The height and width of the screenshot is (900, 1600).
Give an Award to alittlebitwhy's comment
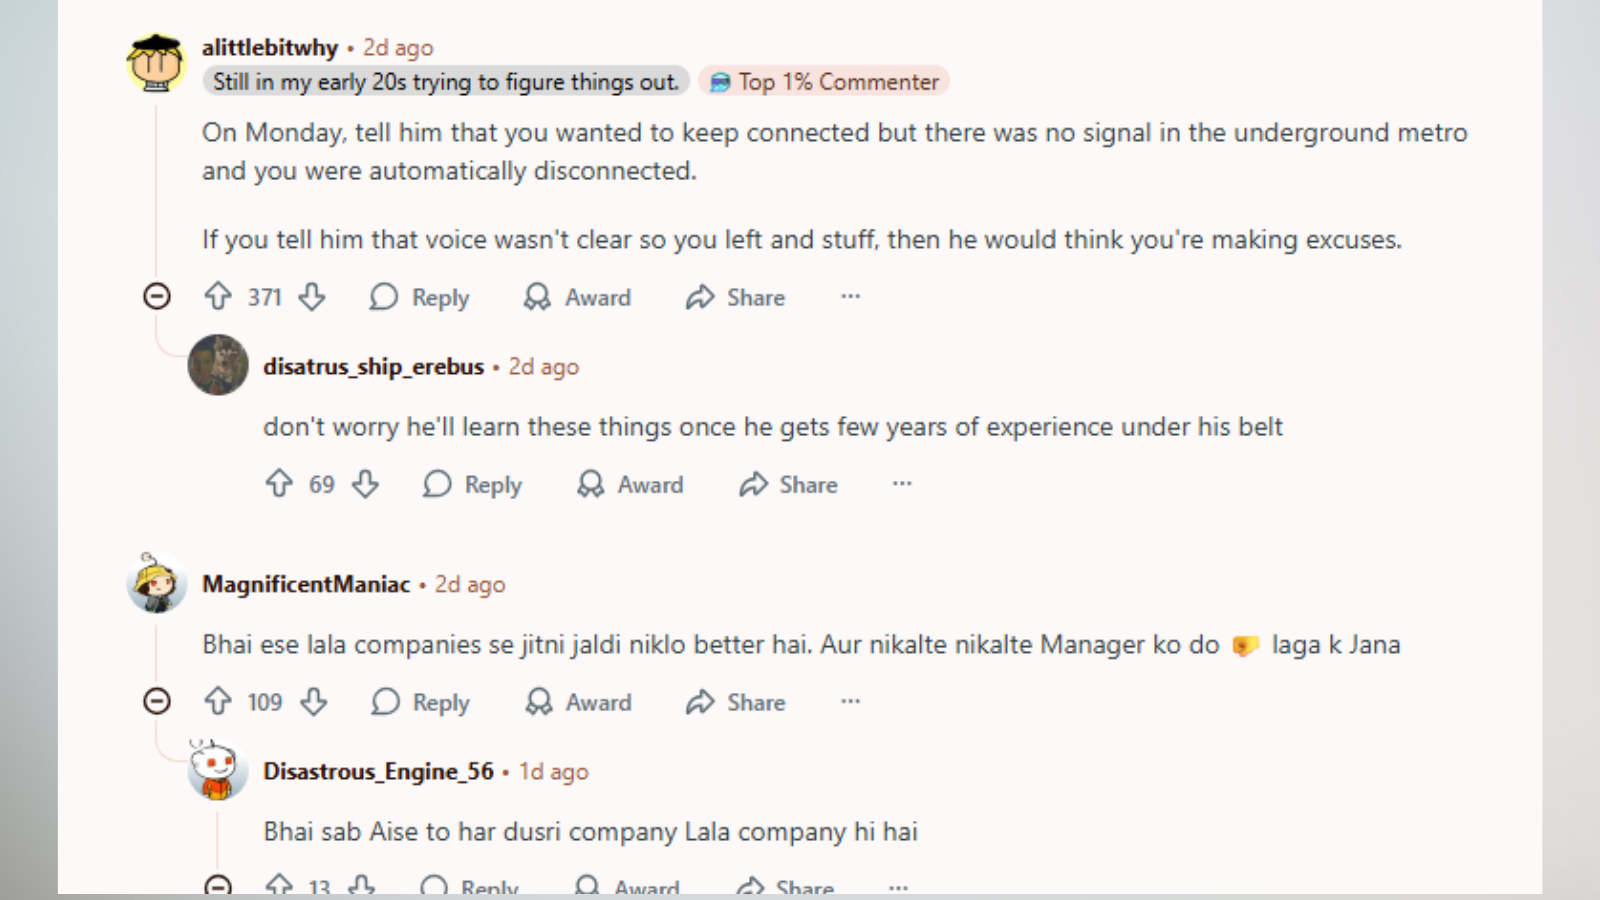tap(578, 297)
